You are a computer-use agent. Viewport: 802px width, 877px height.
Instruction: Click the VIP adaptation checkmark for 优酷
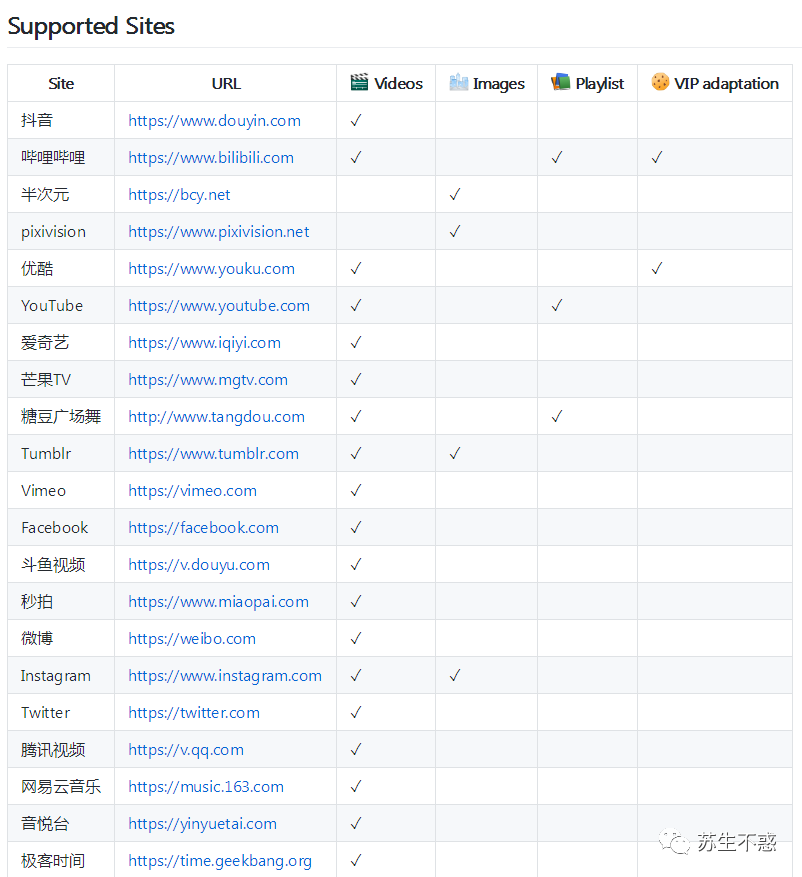(x=657, y=268)
